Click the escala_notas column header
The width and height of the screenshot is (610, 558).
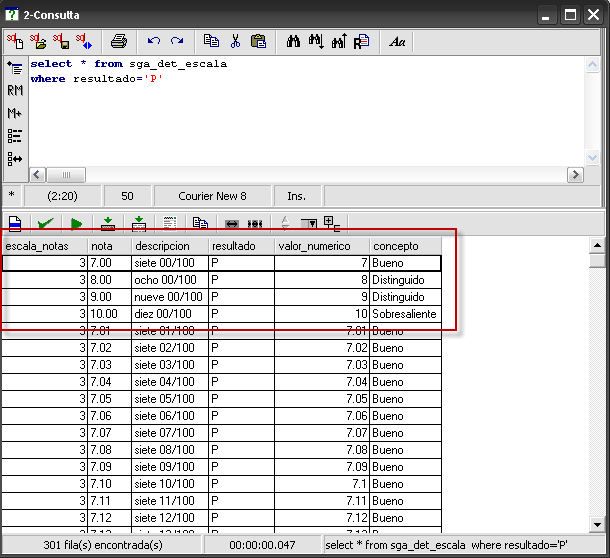point(45,246)
